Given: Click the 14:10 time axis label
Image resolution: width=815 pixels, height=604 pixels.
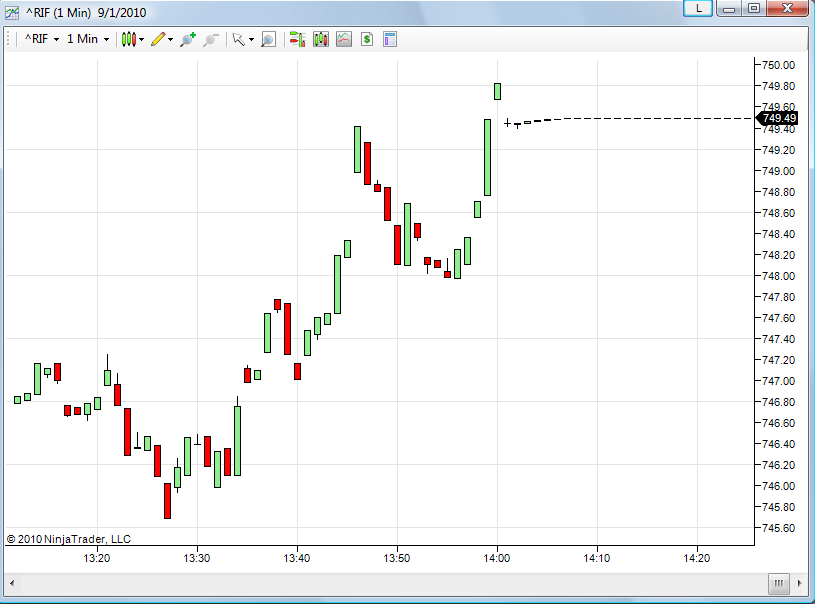Looking at the screenshot, I should coord(597,558).
